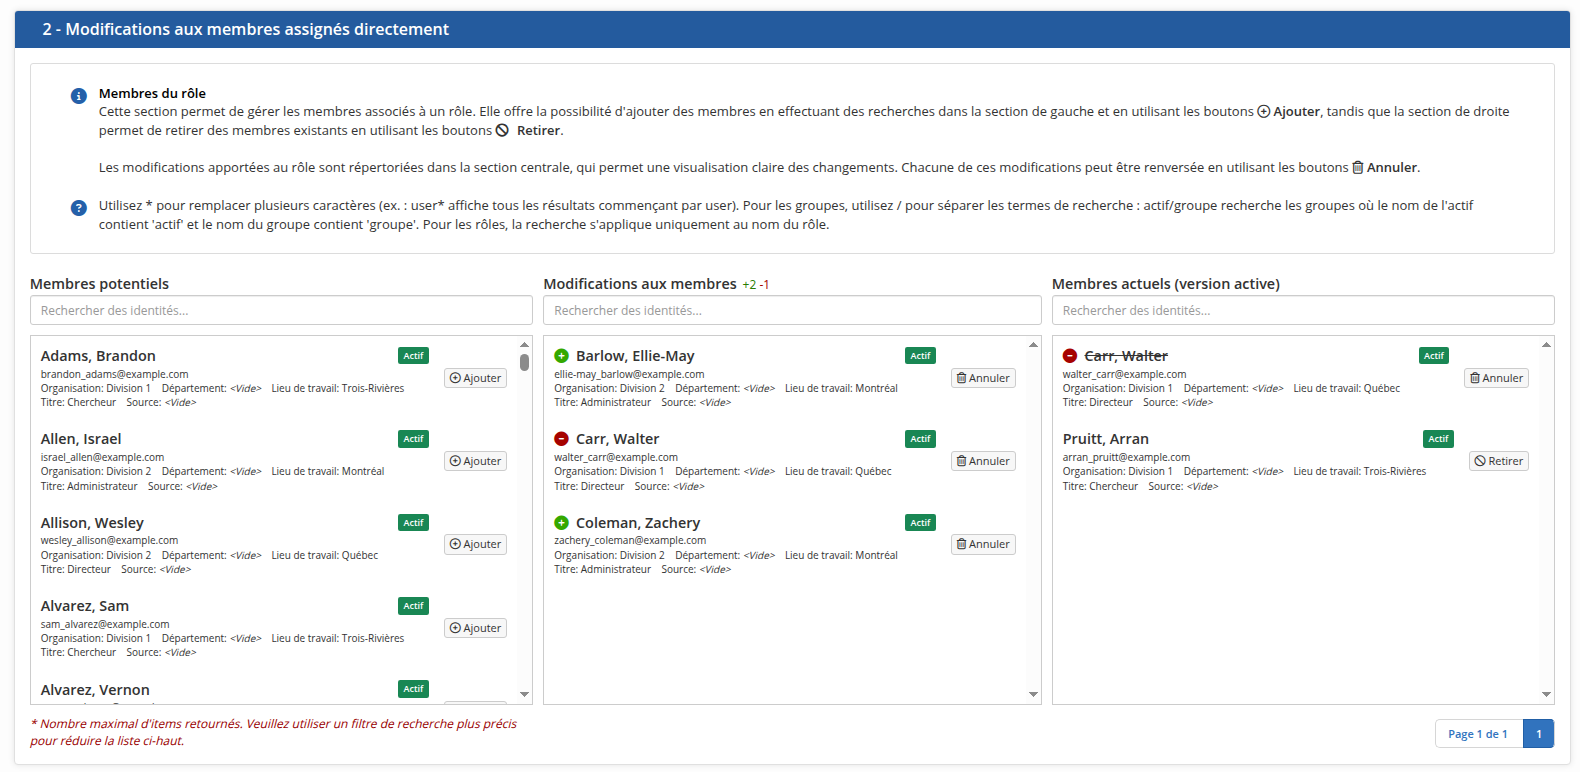Click up arrow of modifications list scrollbar
1580x772 pixels.
pos(1033,344)
